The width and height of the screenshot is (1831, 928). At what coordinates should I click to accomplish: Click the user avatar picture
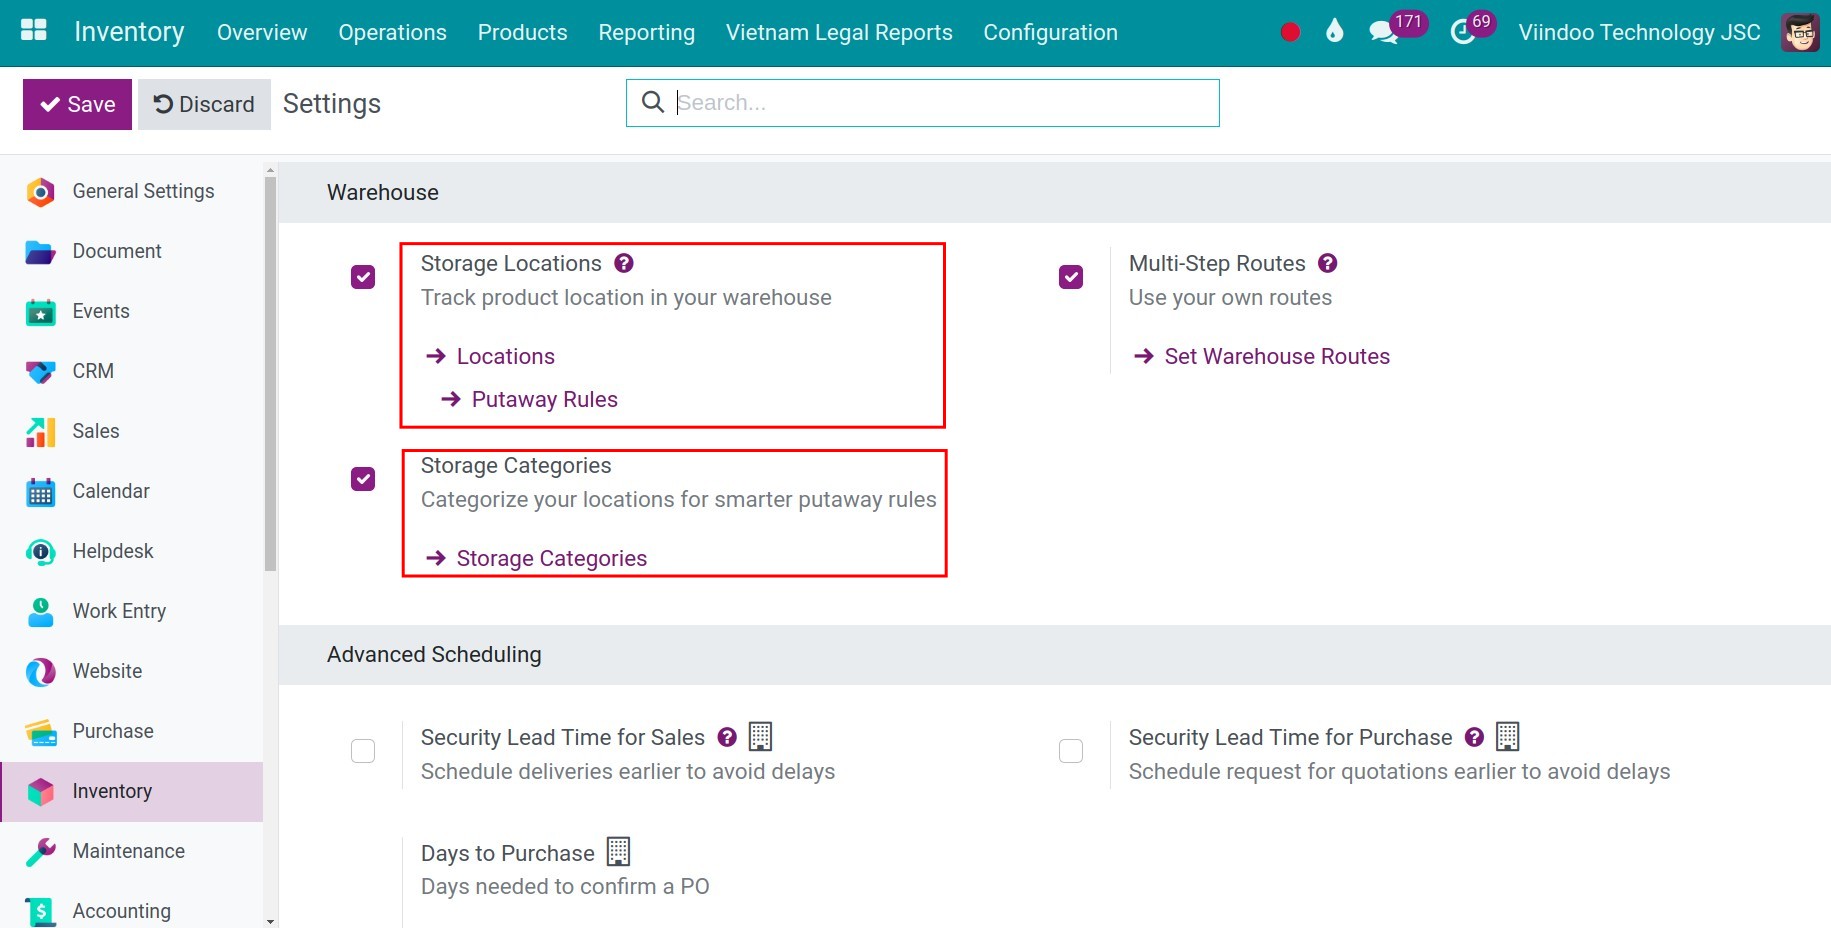(x=1800, y=32)
